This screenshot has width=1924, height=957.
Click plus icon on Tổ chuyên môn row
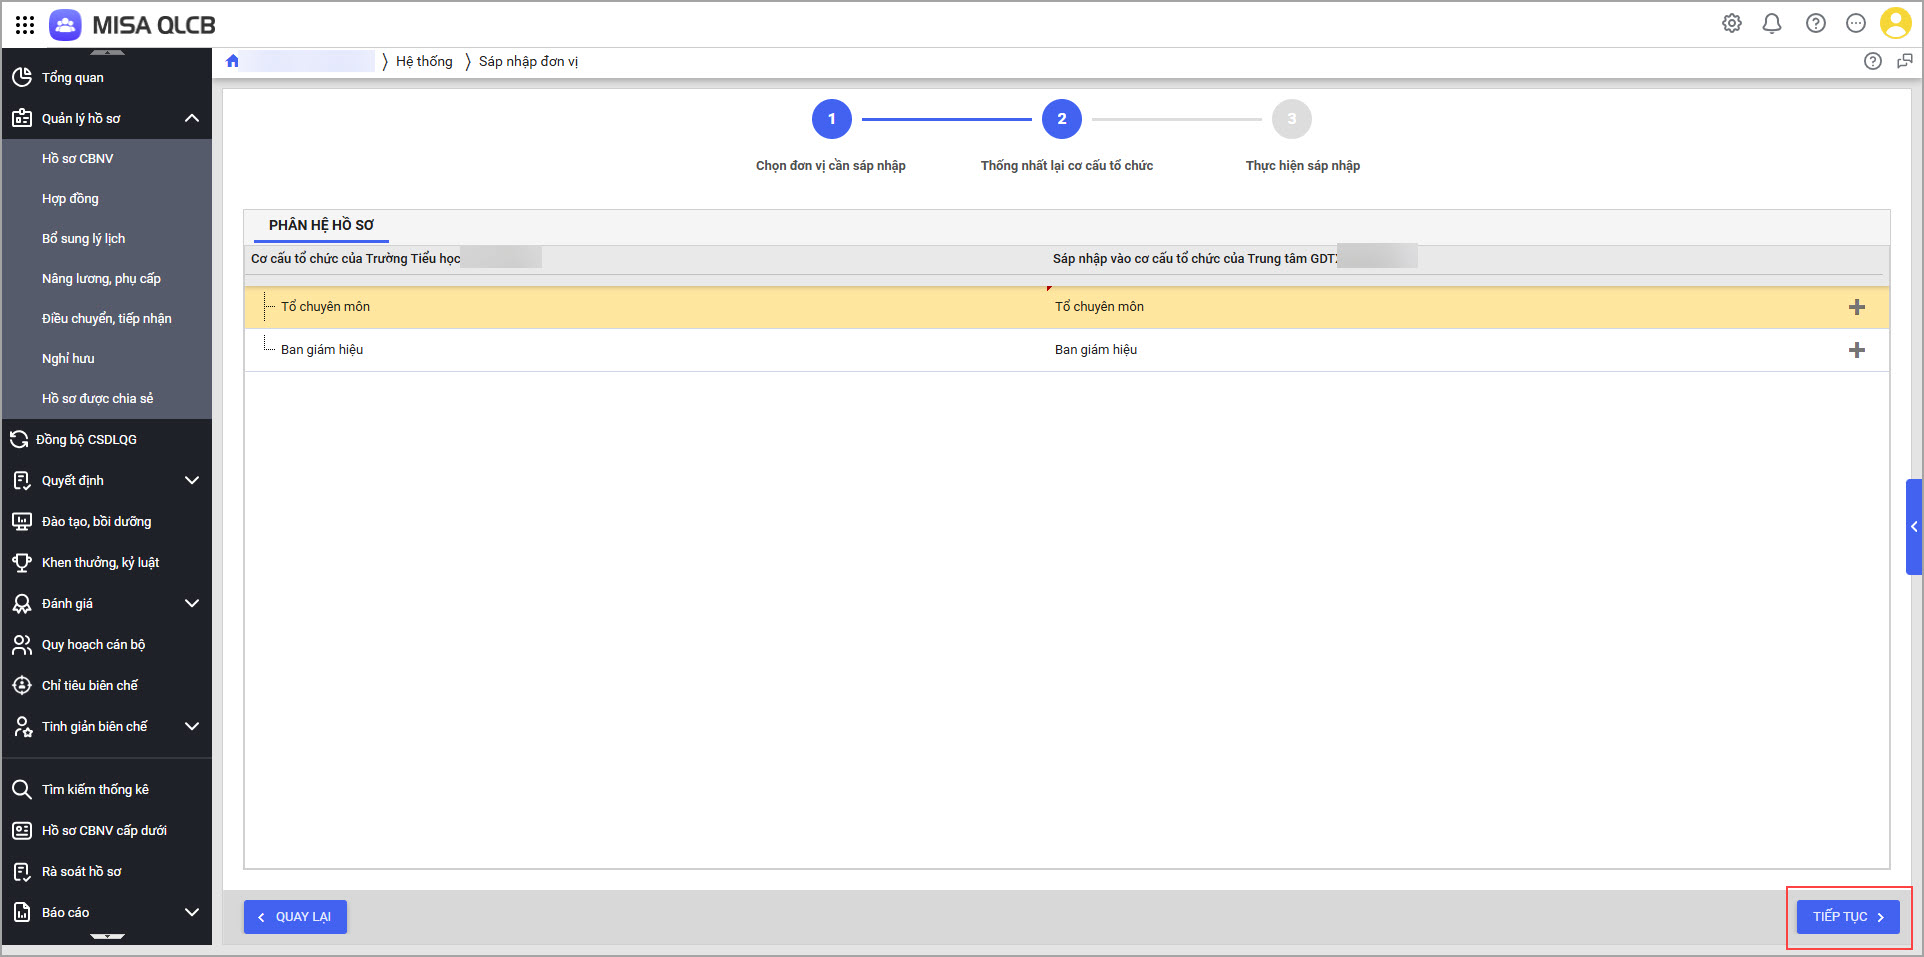(x=1857, y=307)
